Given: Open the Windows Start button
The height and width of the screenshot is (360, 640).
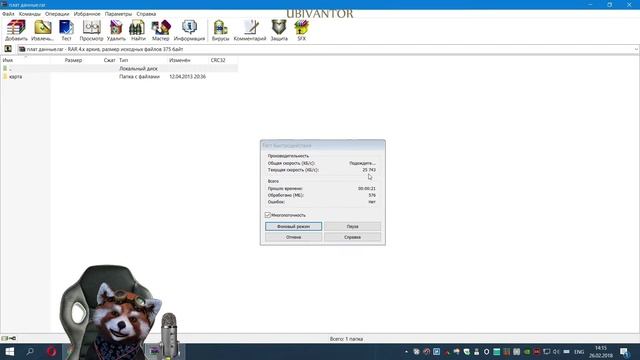Looking at the screenshot, I should coord(9,352).
